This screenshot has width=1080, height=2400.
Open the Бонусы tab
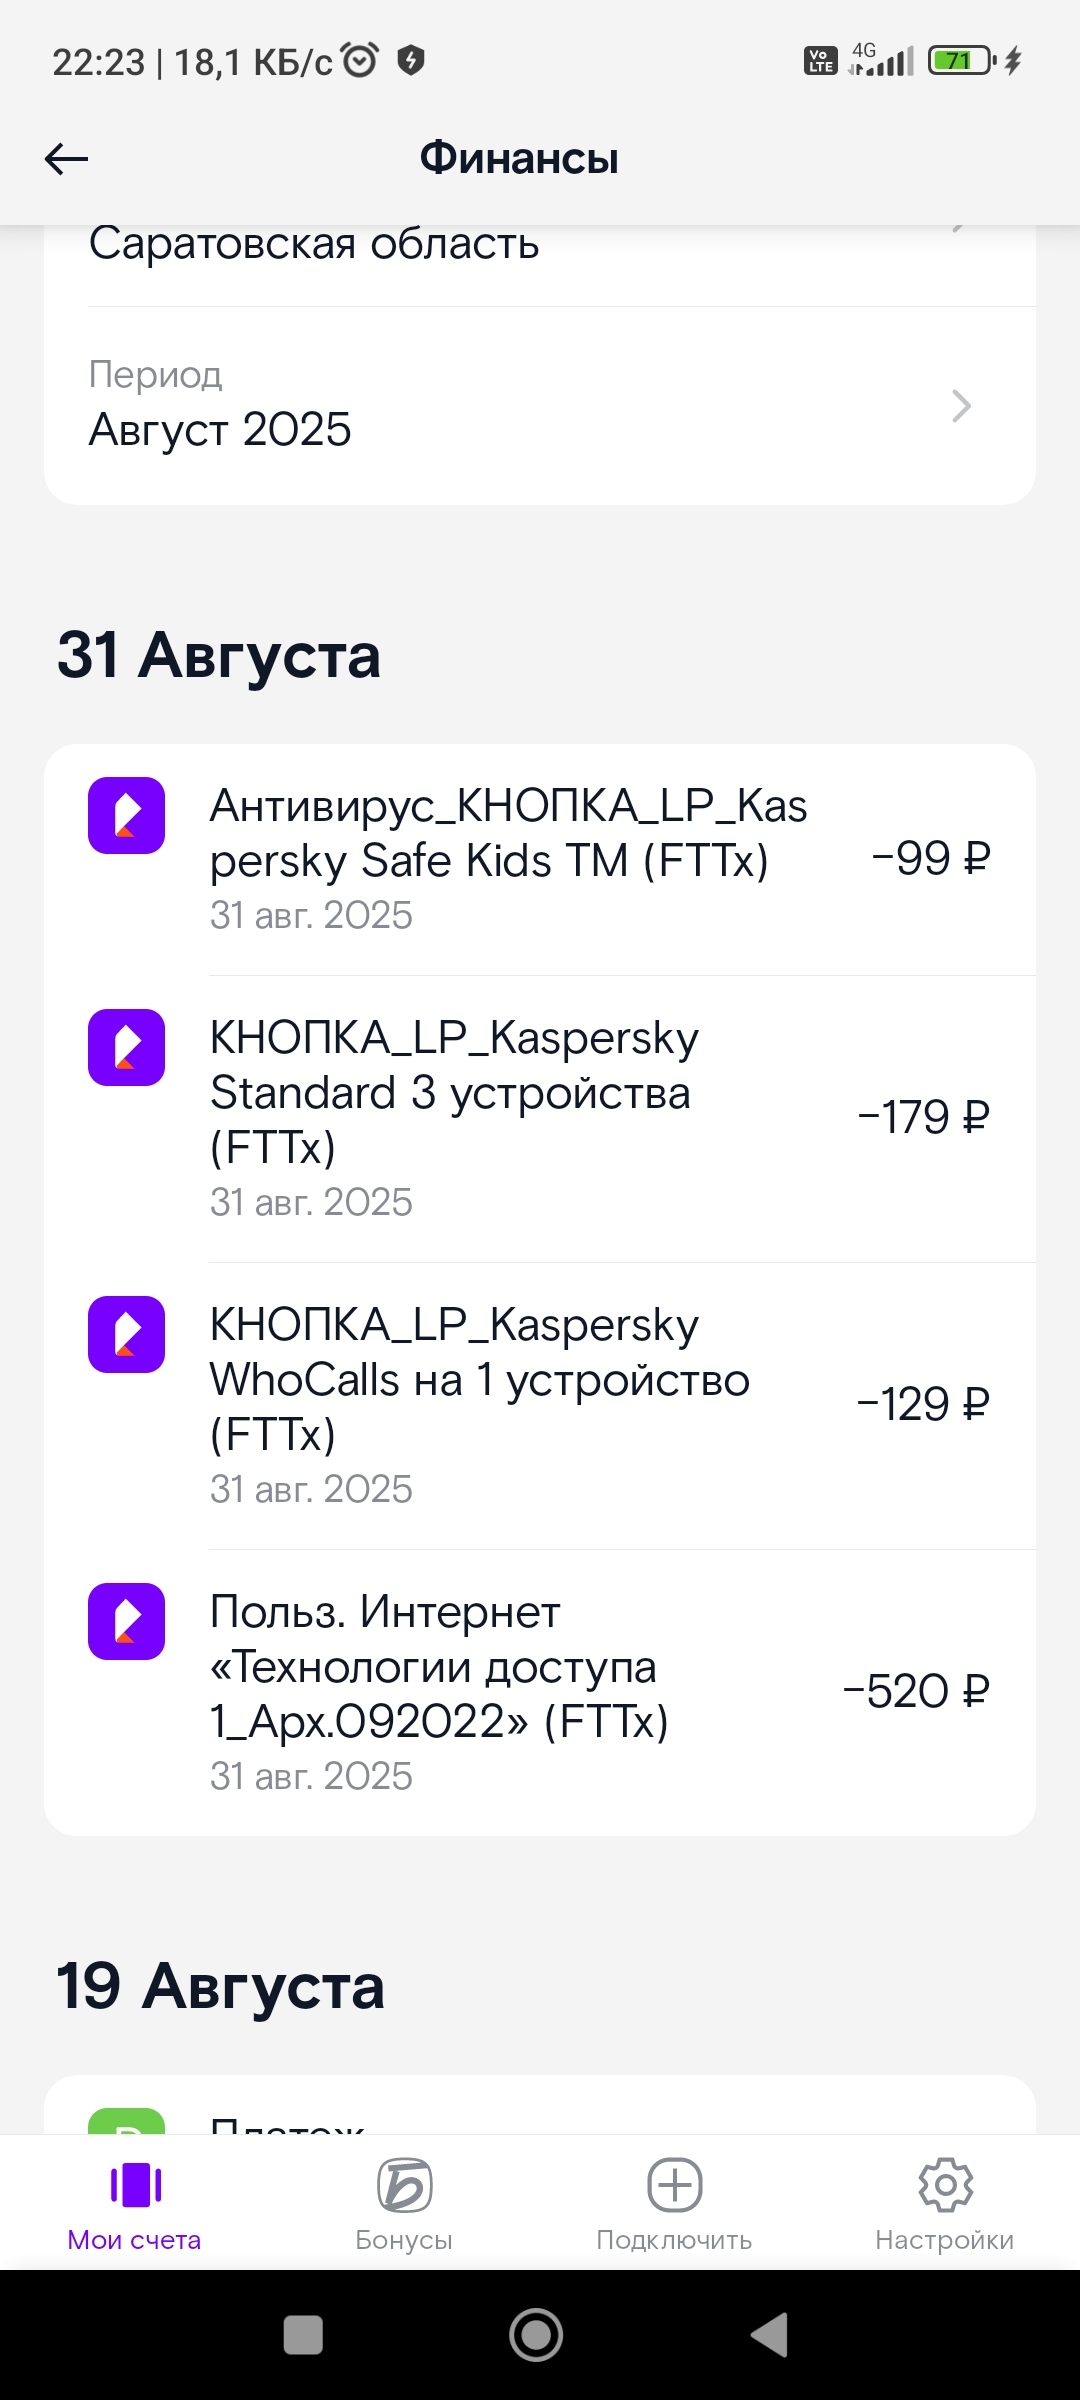pos(404,2203)
